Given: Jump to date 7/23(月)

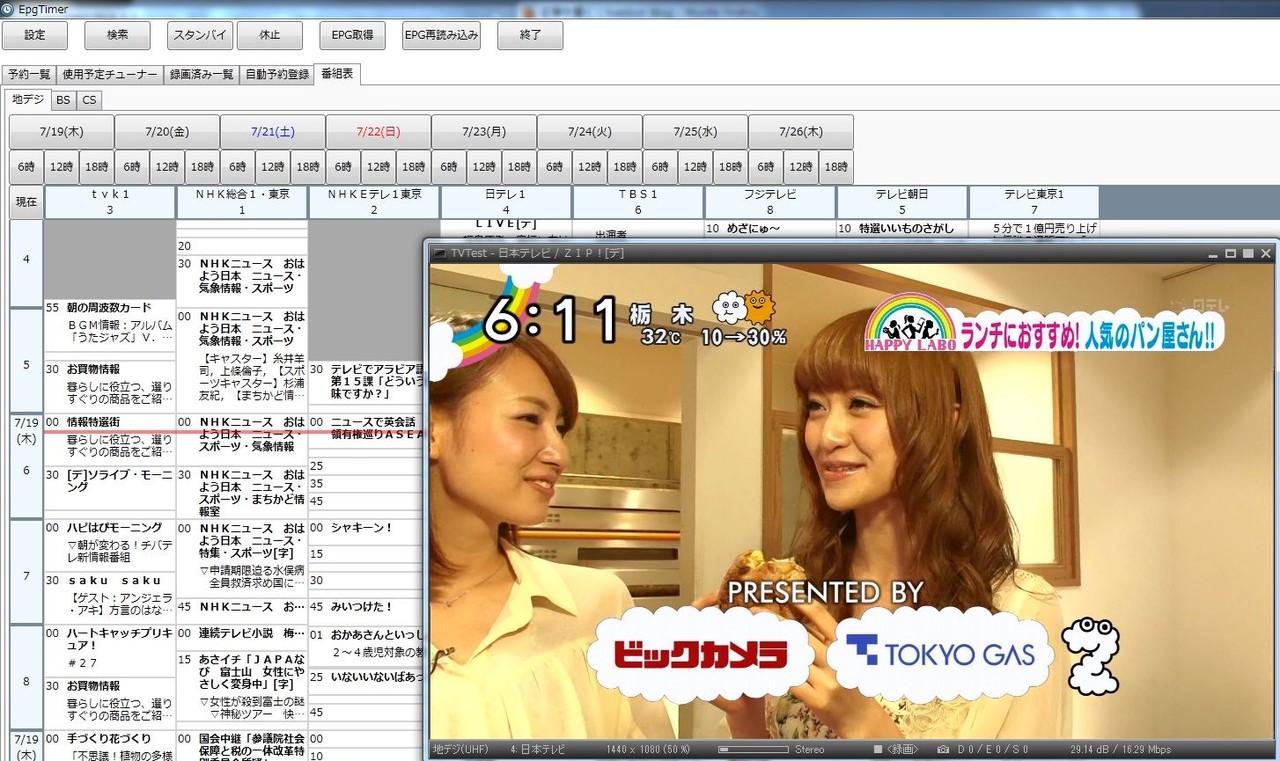Looking at the screenshot, I should pyautogui.click(x=484, y=131).
